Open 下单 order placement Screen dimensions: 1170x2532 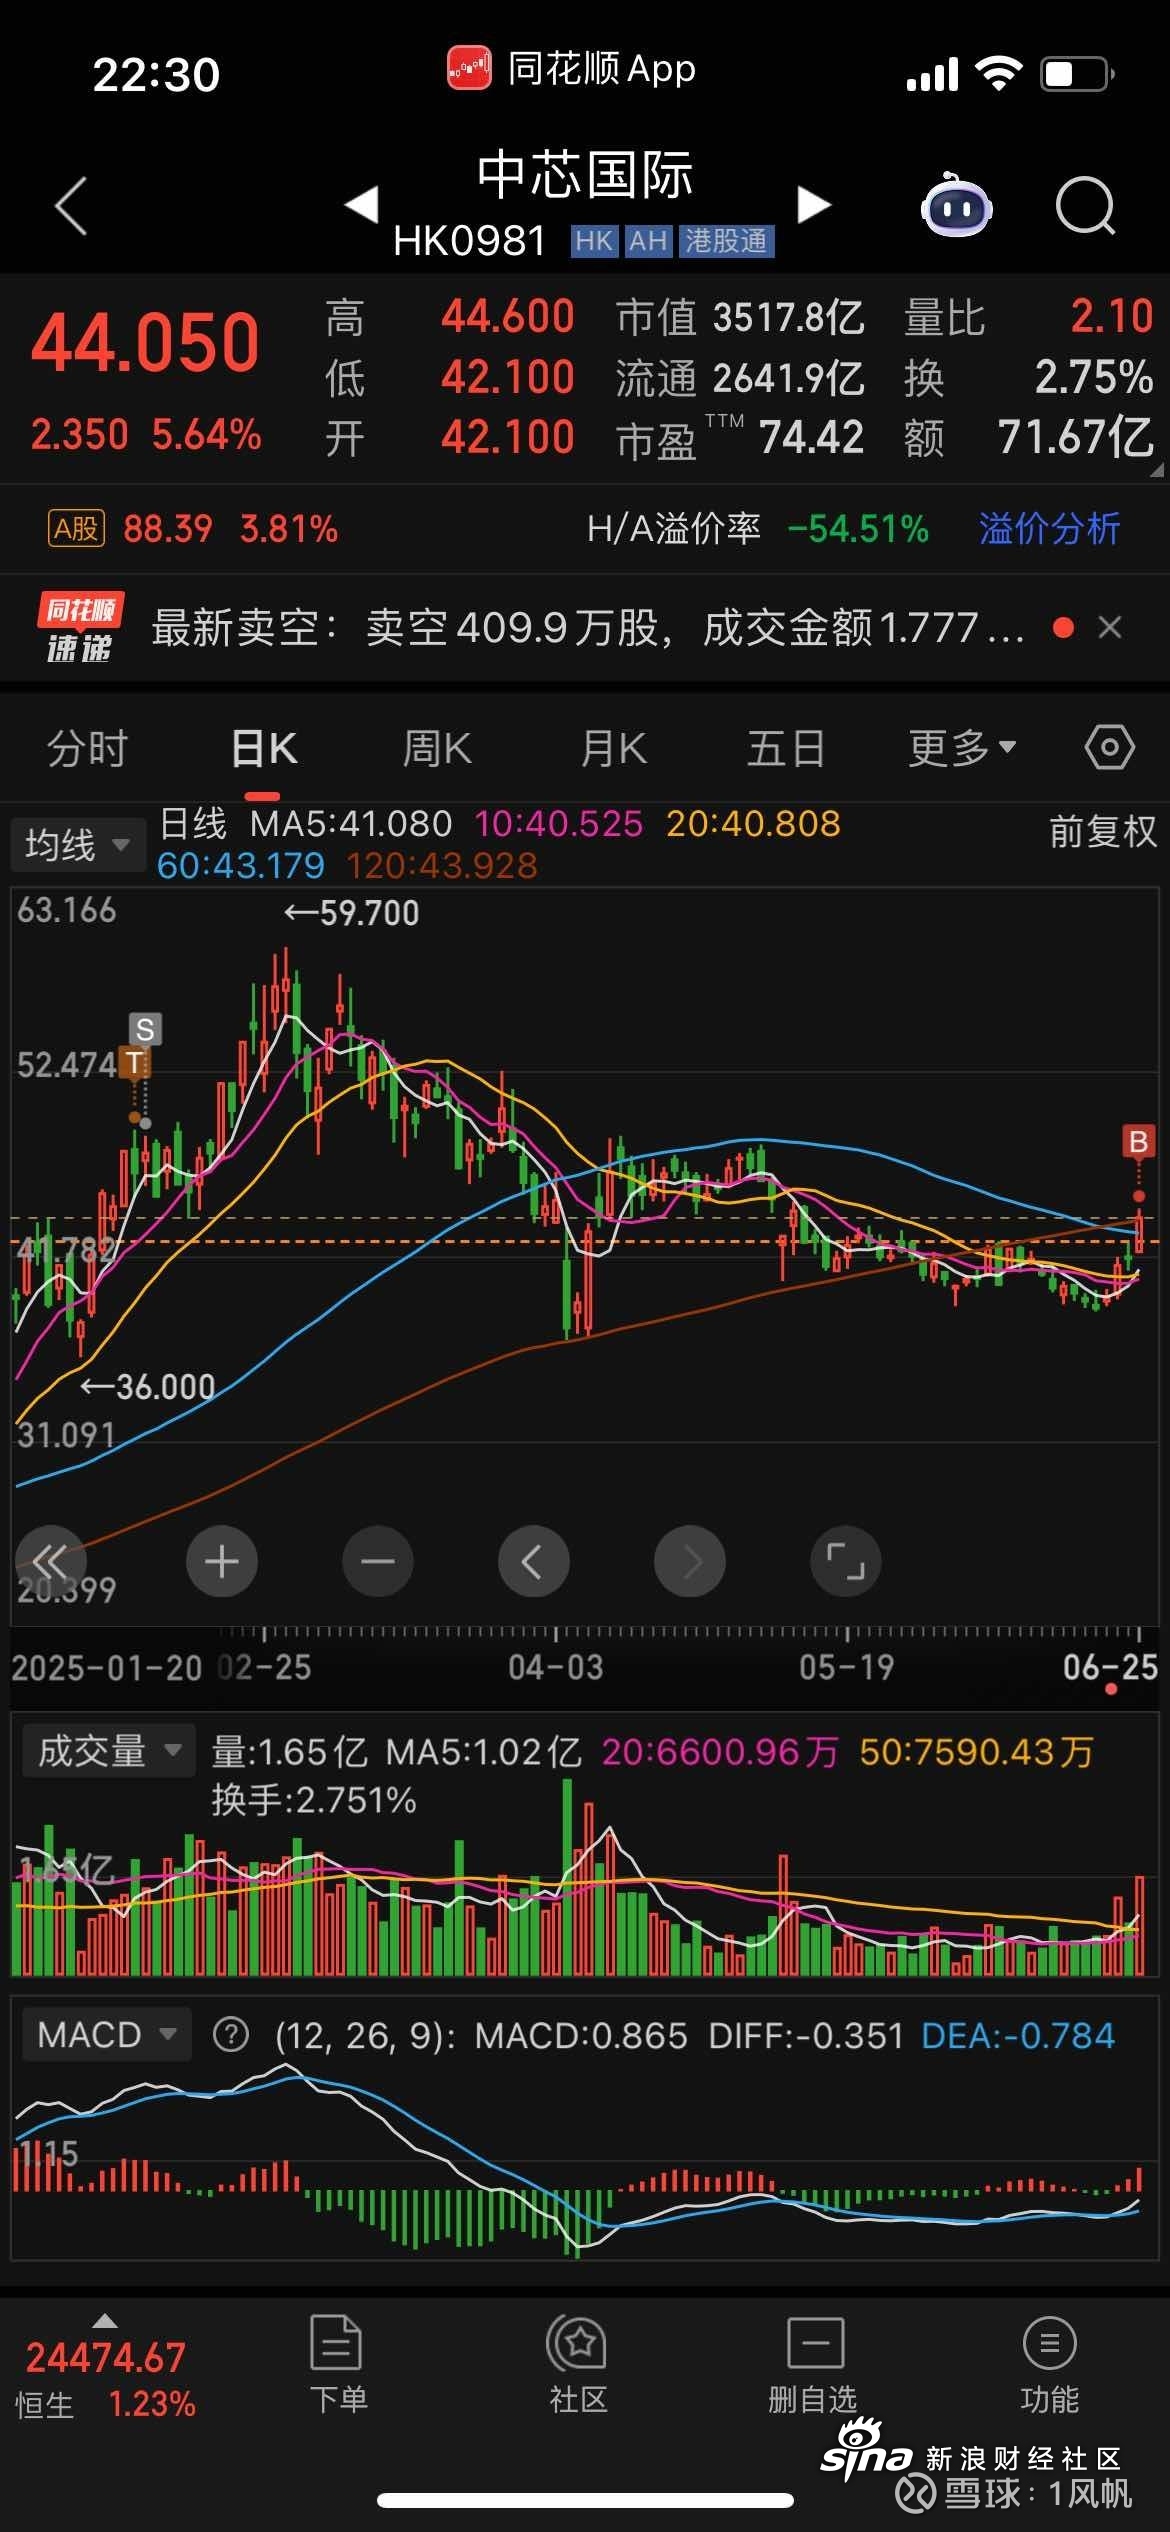pos(337,2364)
